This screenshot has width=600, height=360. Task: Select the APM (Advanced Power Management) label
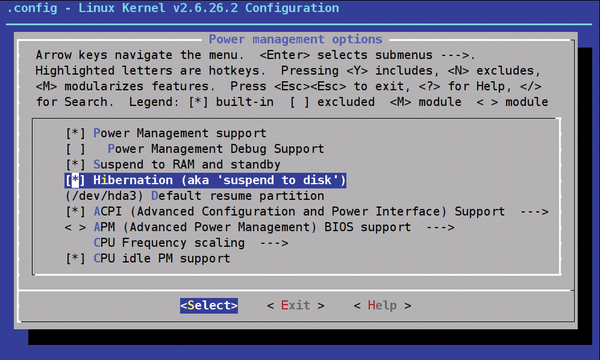click(x=252, y=227)
